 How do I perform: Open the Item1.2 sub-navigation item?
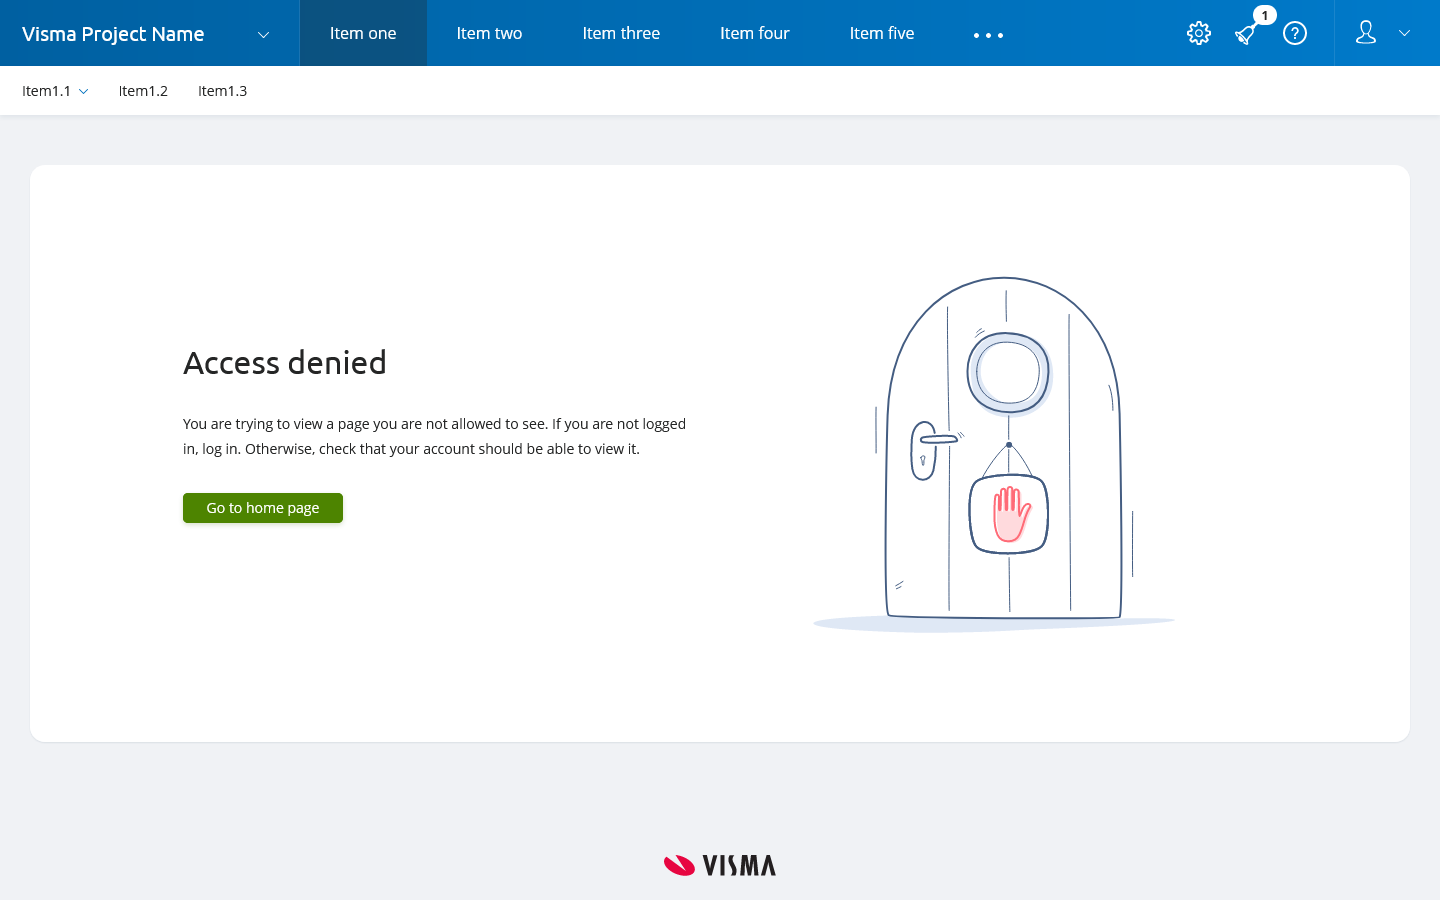pos(143,91)
